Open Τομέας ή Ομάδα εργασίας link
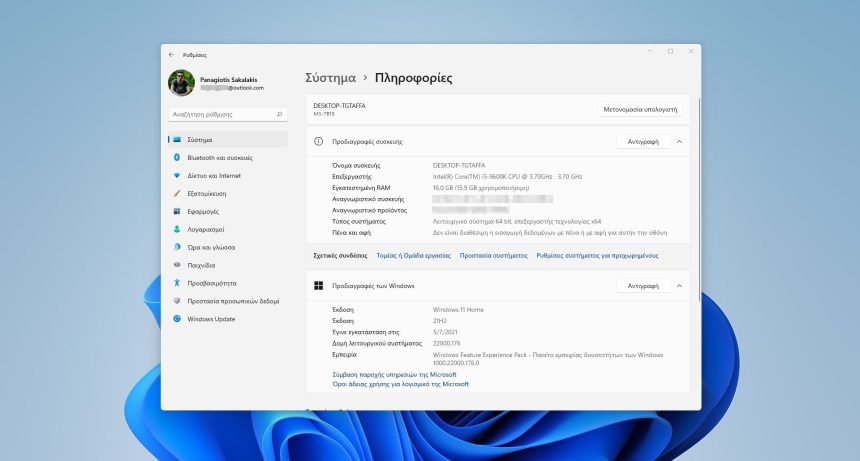Viewport: 860px width, 461px height. 414,256
